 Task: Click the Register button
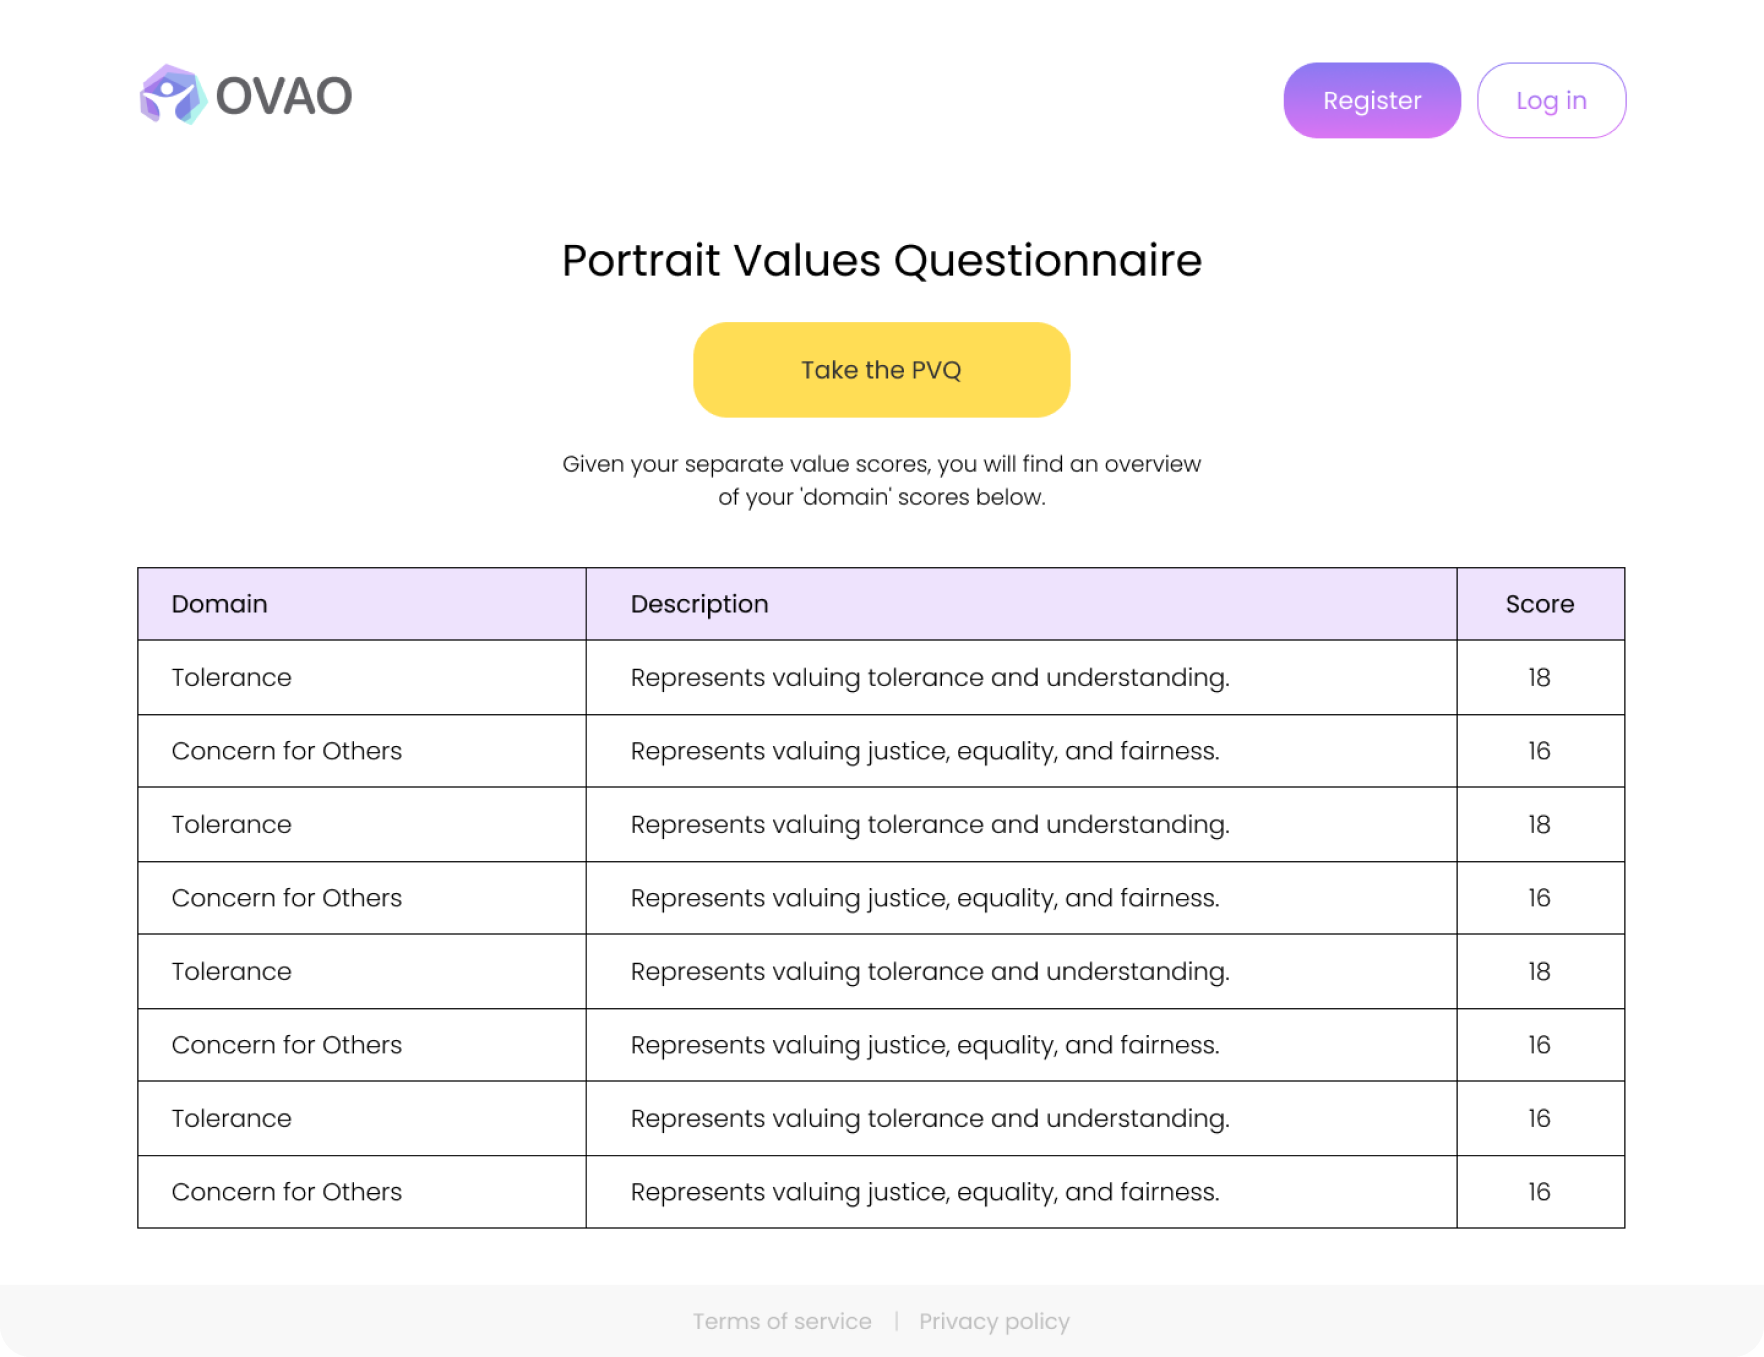[x=1371, y=100]
